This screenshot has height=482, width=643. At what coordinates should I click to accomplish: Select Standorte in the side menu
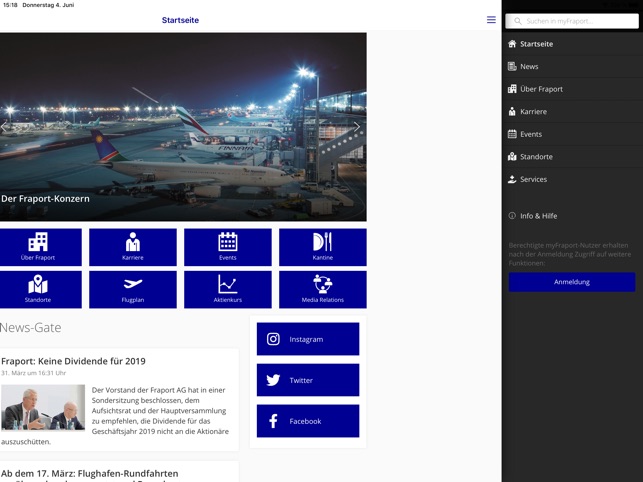coord(572,157)
